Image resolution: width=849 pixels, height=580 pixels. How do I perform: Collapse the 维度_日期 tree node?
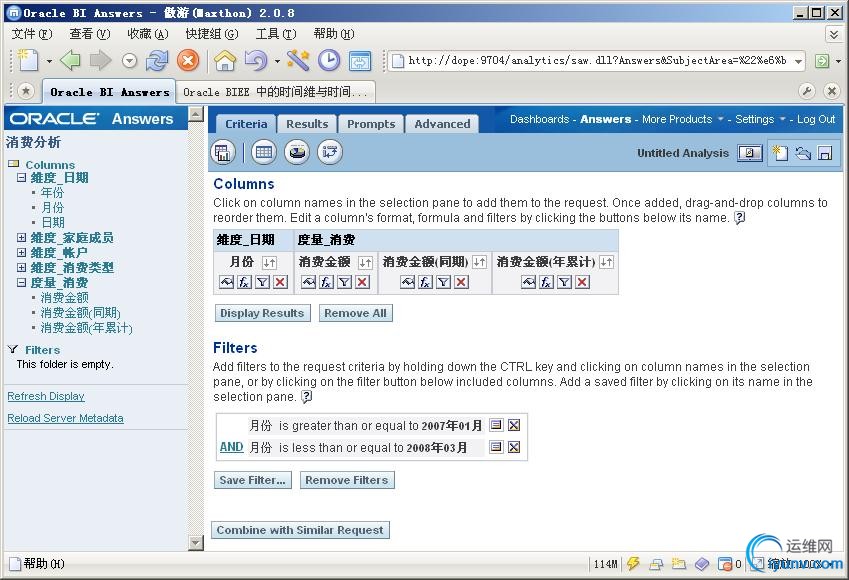(x=21, y=177)
